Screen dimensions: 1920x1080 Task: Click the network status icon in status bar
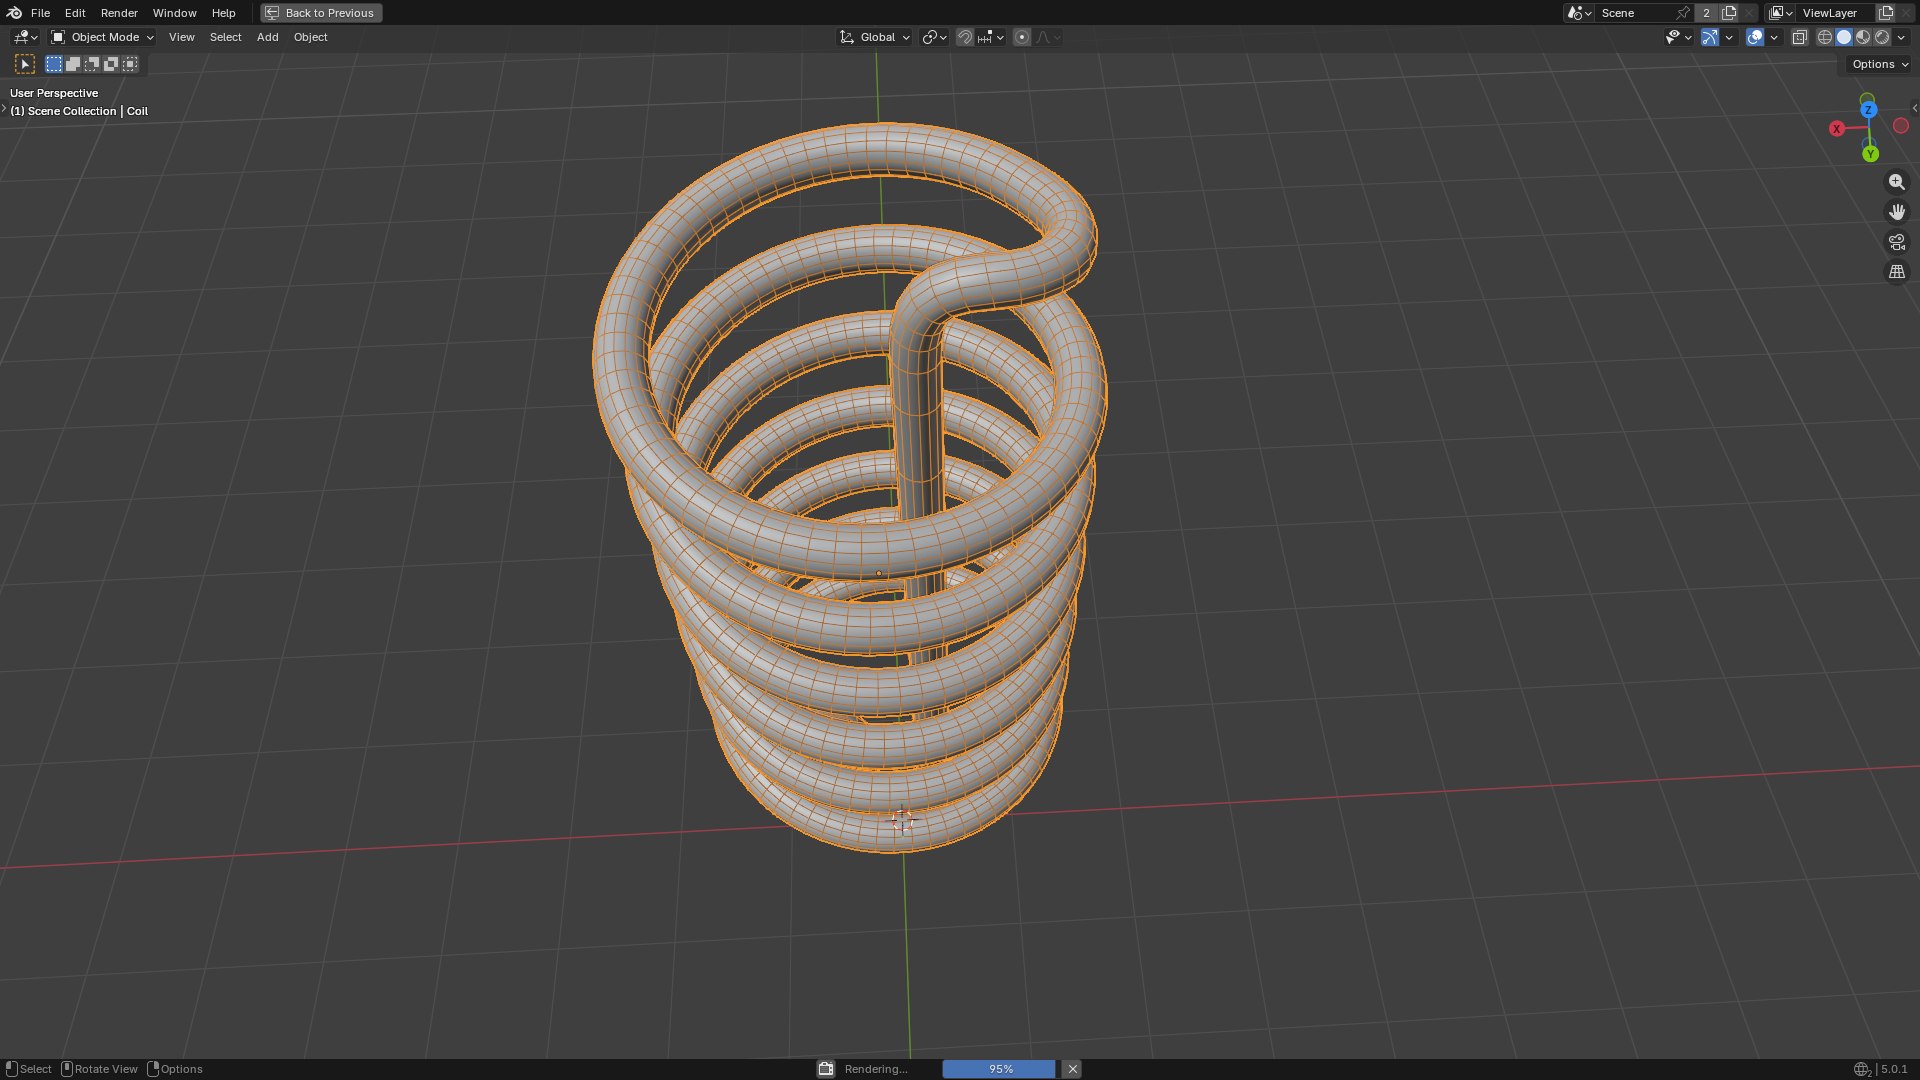[x=1862, y=1069]
